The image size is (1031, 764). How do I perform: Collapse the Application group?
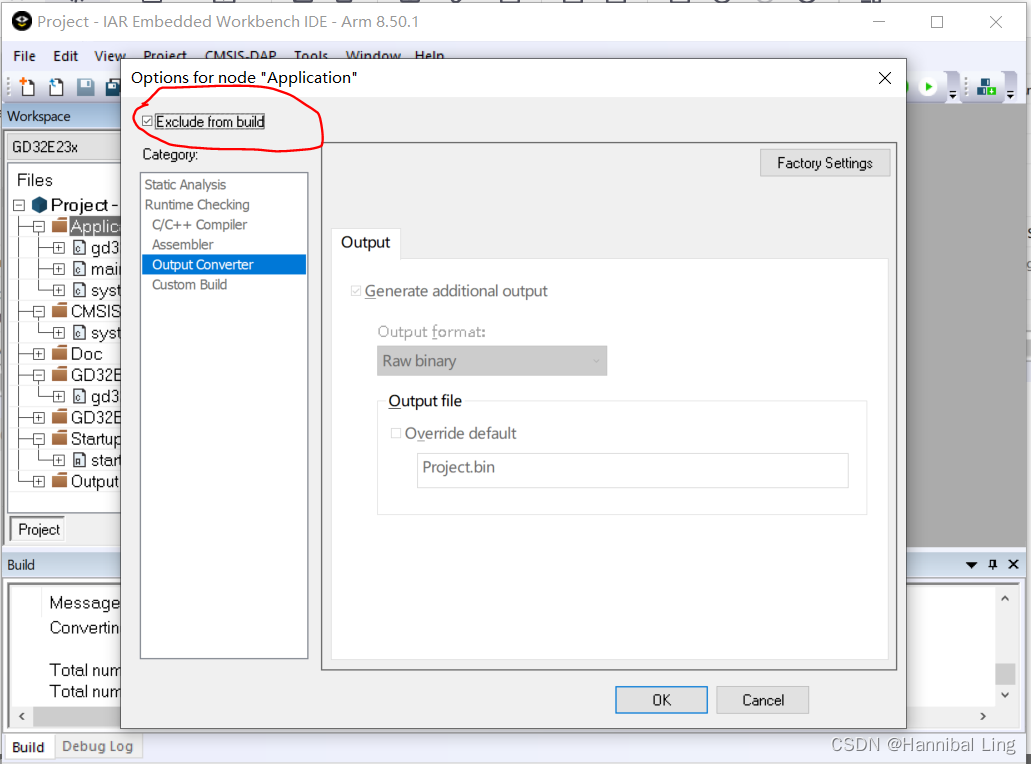(39, 227)
